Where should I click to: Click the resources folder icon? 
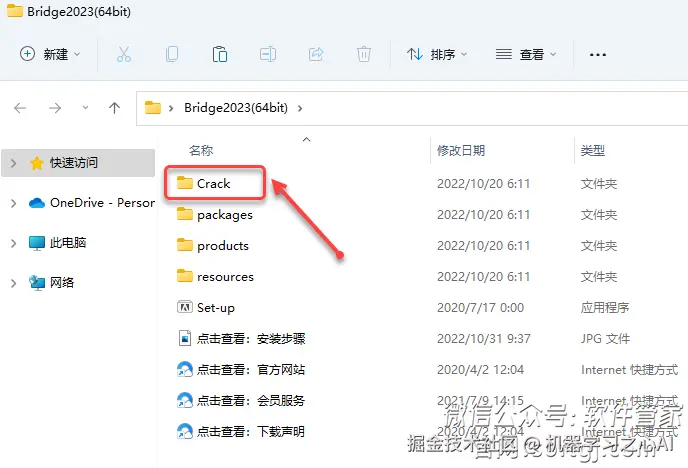click(185, 276)
